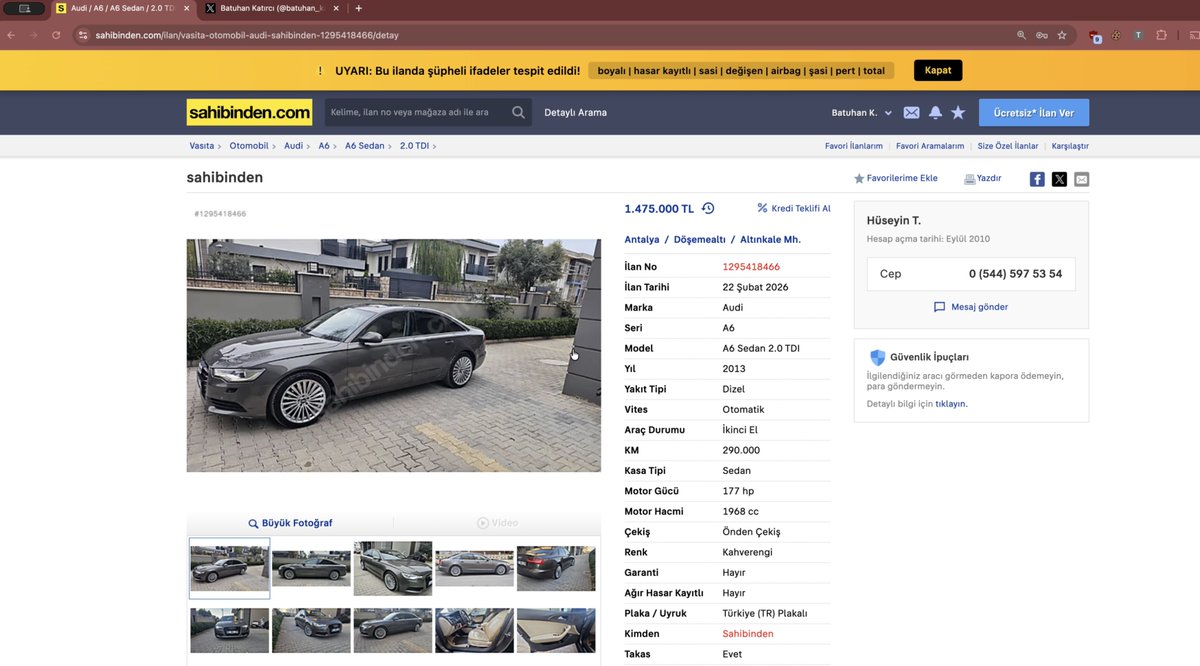The height and width of the screenshot is (666, 1200).
Task: Select fourth thumbnail in top row
Action: click(x=474, y=568)
